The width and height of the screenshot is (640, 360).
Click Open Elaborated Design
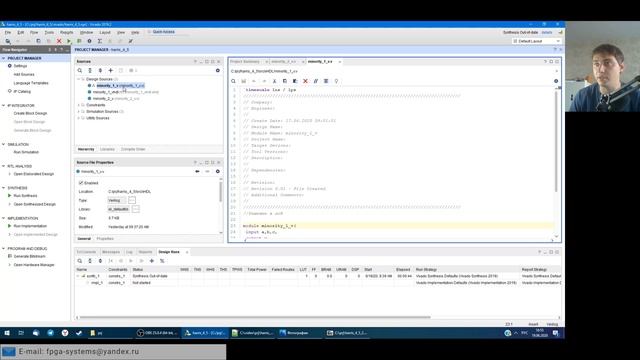point(33,174)
